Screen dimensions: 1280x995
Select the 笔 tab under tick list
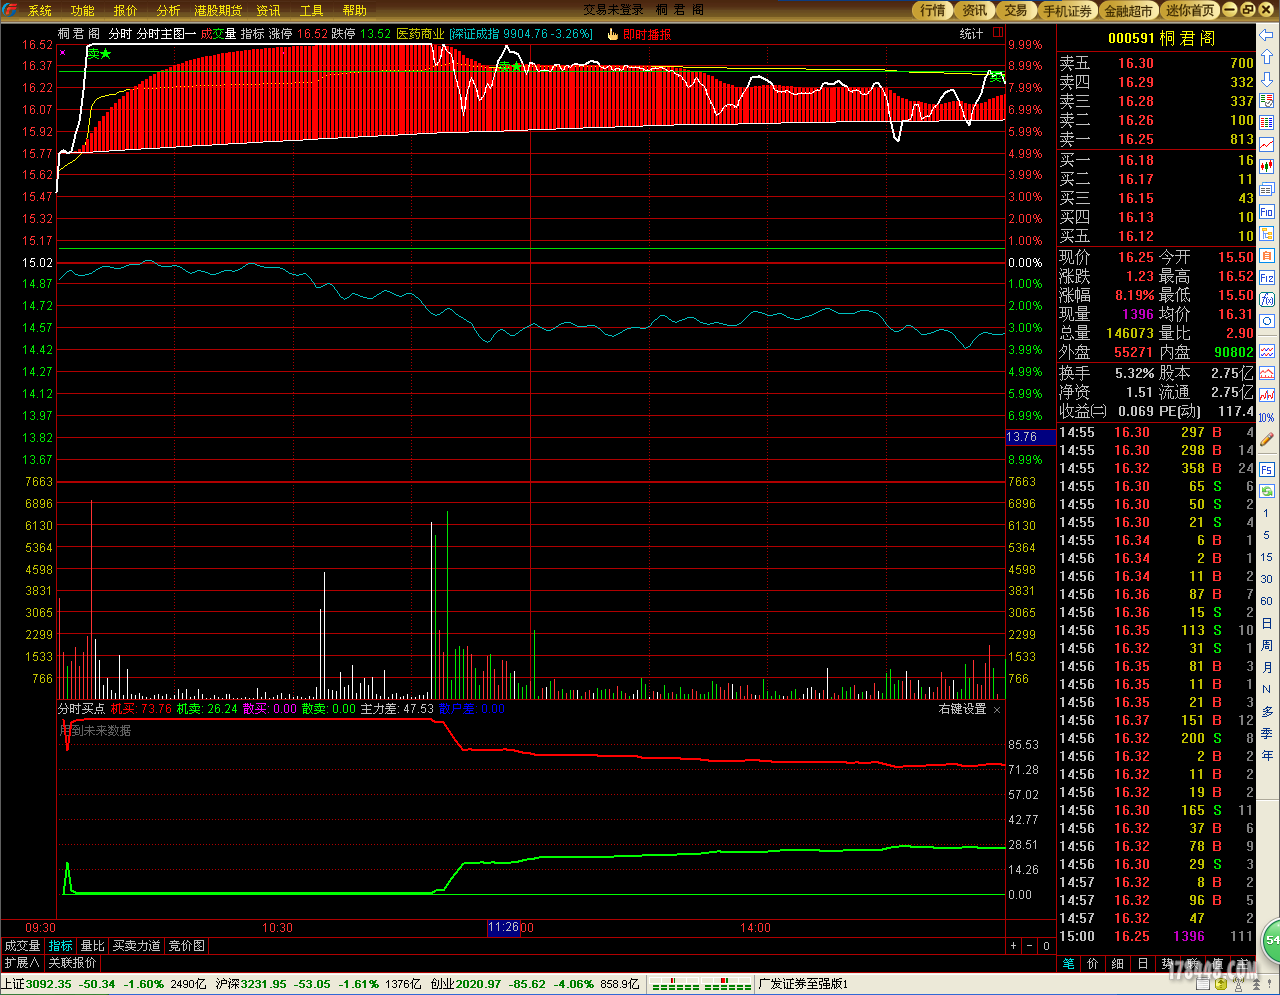1068,963
